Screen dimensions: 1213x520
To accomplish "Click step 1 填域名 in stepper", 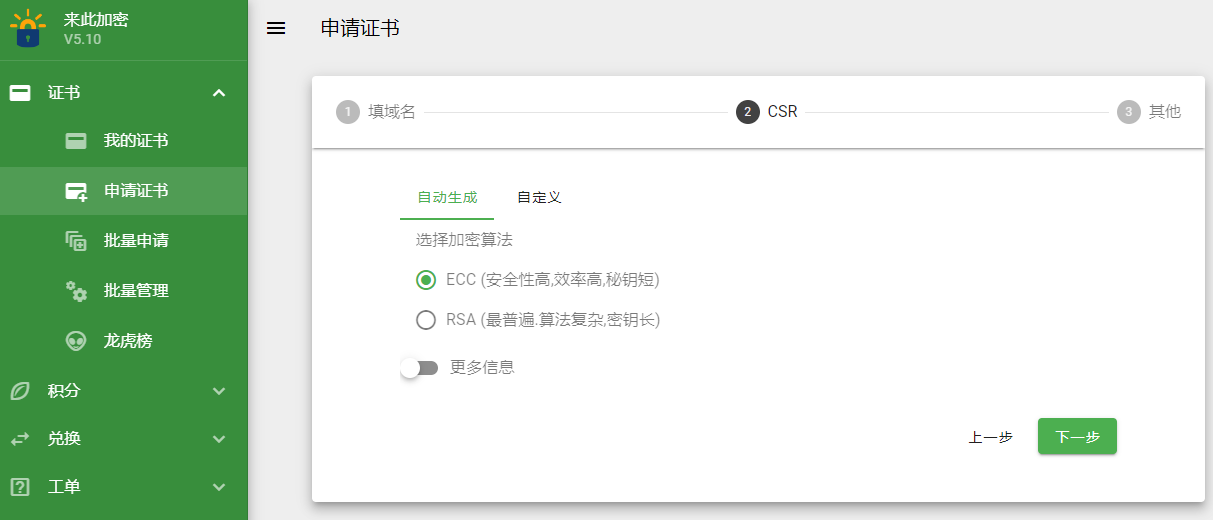I will click(377, 112).
